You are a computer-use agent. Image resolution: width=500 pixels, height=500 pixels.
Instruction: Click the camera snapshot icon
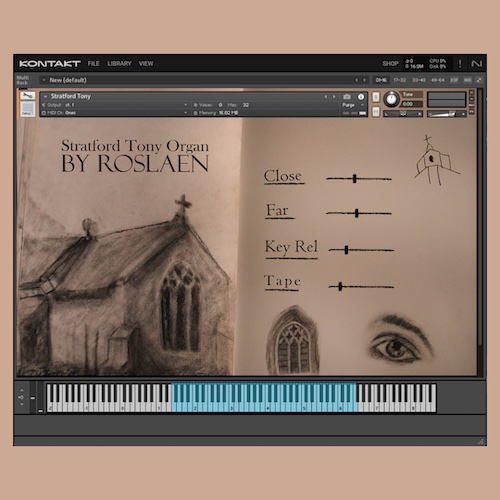click(x=347, y=97)
